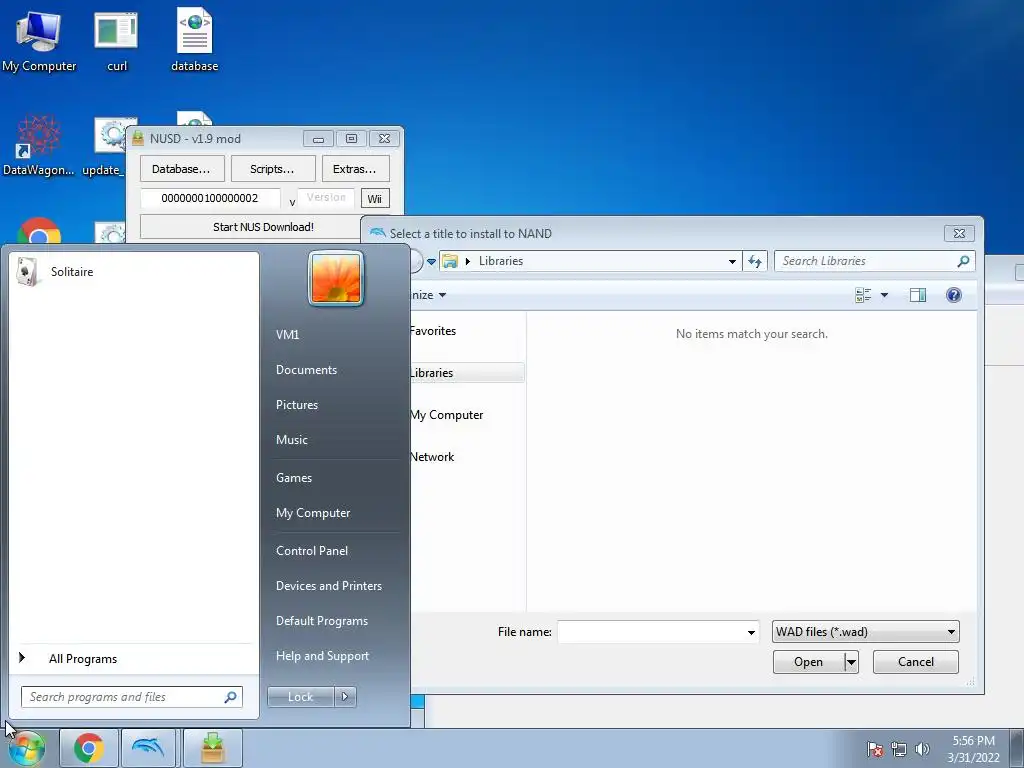Open the DataWagon desktop shortcut
The width and height of the screenshot is (1024, 768).
coord(39,145)
